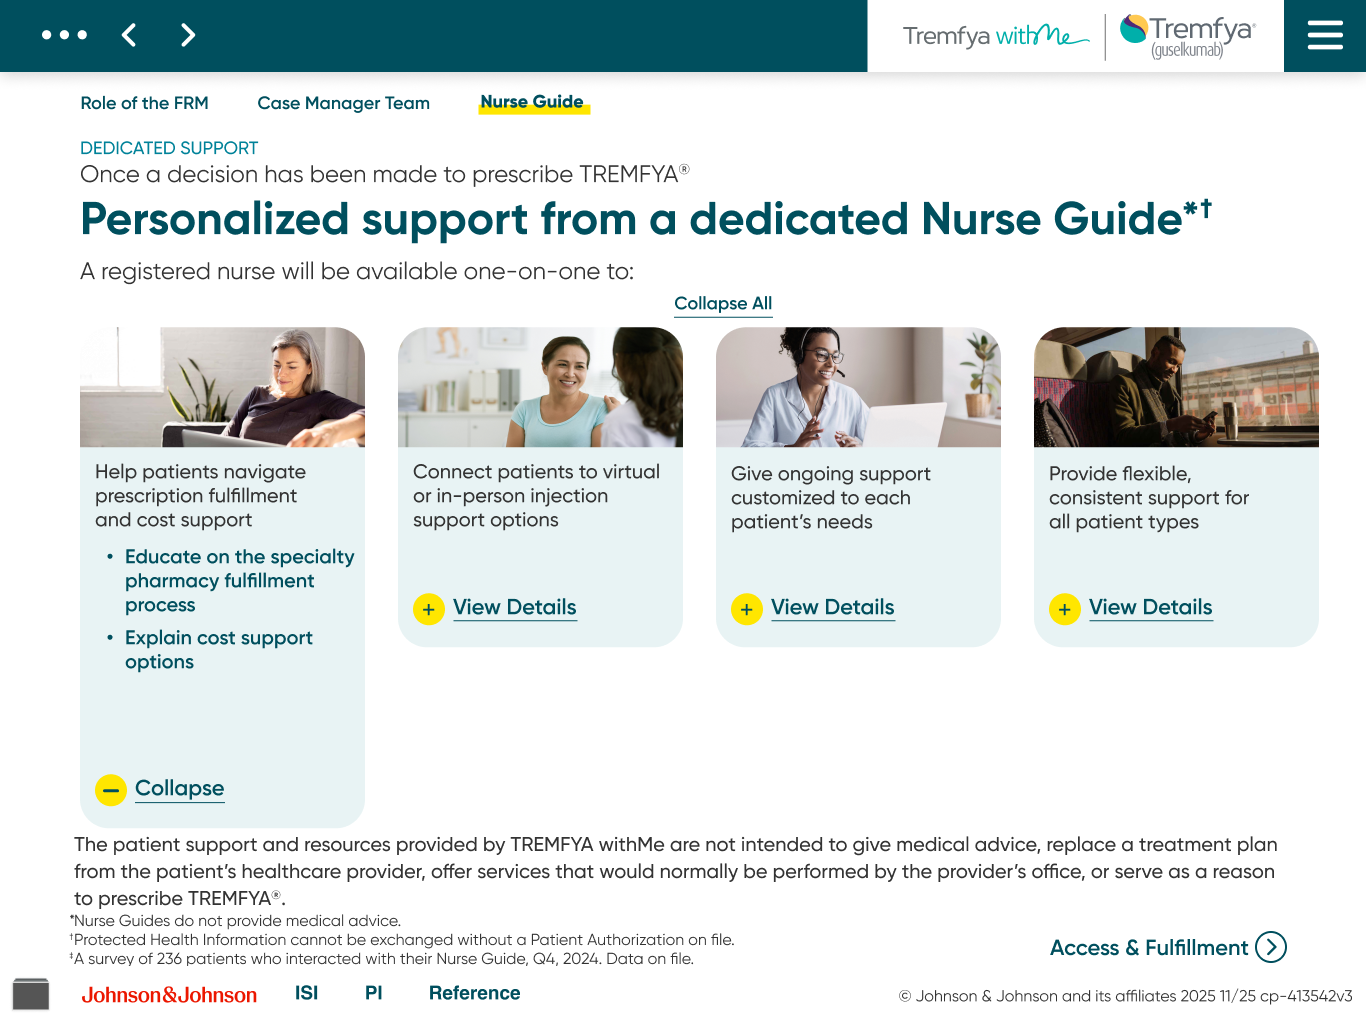Click 'Once a decision has been made' subtitle
Screen dimensions: 1366x1024
[385, 174]
